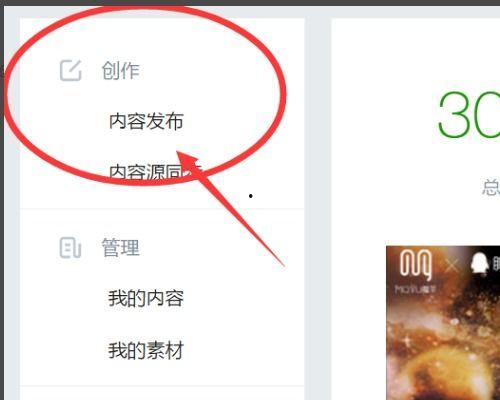The height and width of the screenshot is (400, 500).
Task: Click the blank sidebar area below 我的素材
Action: point(162,373)
